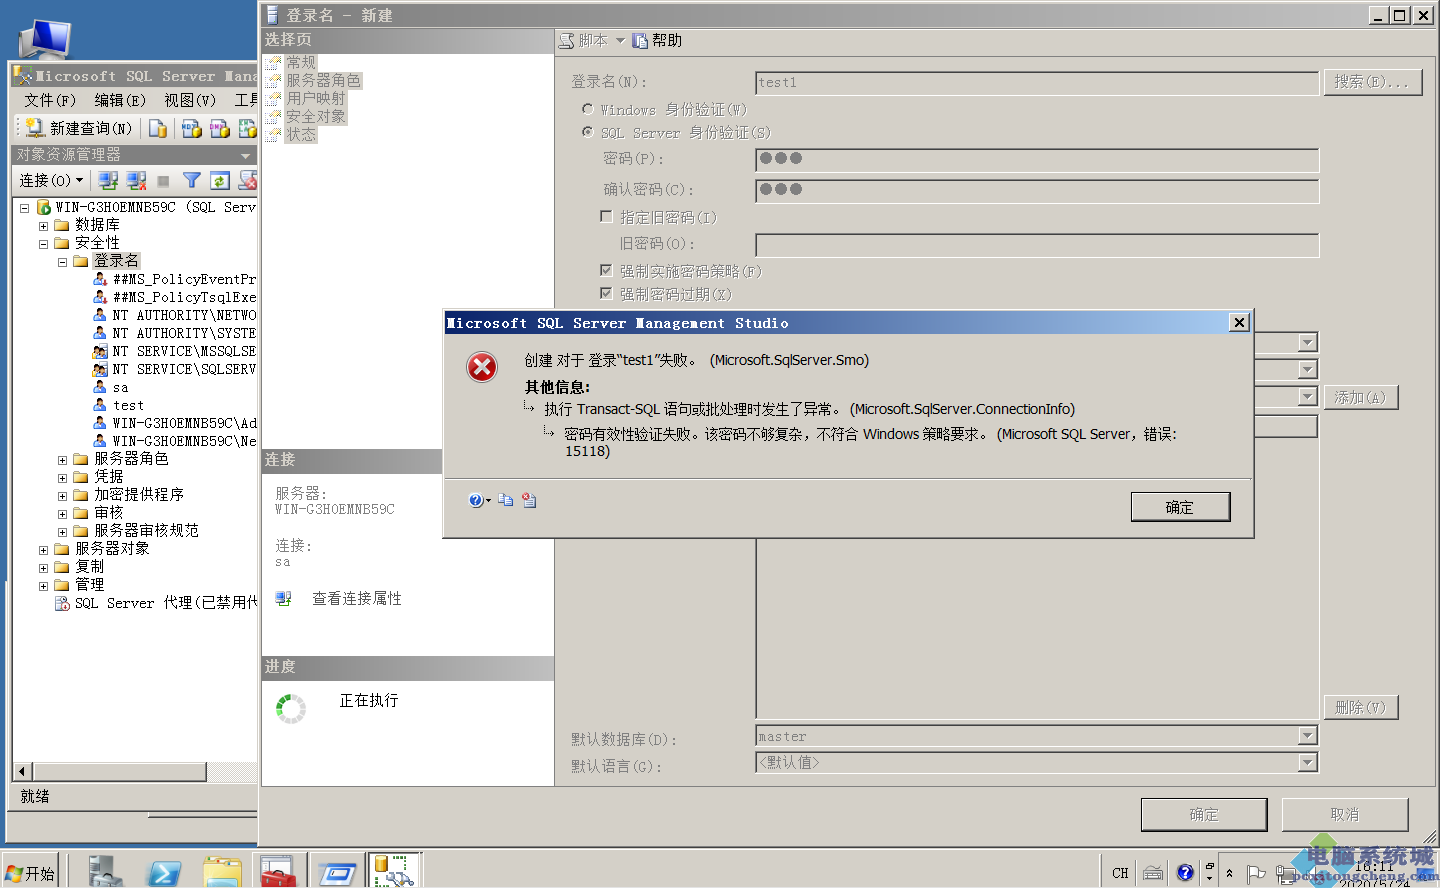Select the test login in the tree
Screen dimensions: 1440x888
click(x=128, y=405)
